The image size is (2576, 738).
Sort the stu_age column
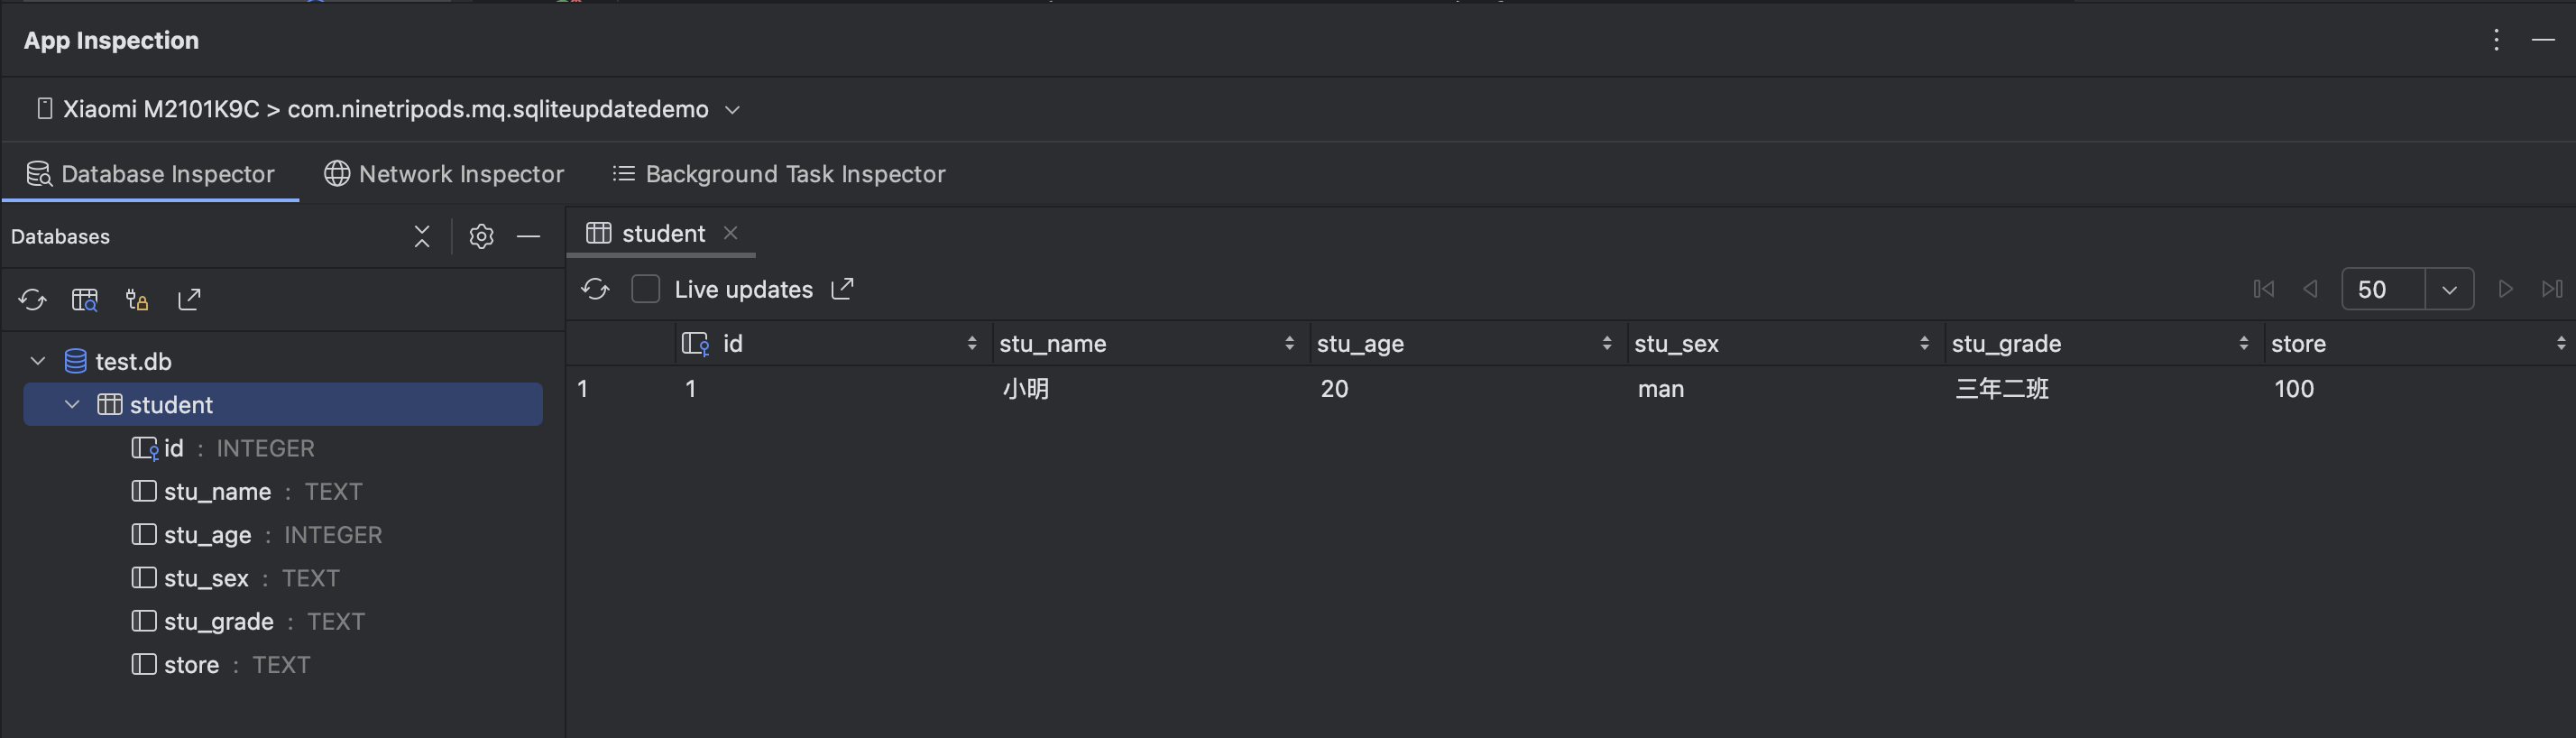point(1607,343)
